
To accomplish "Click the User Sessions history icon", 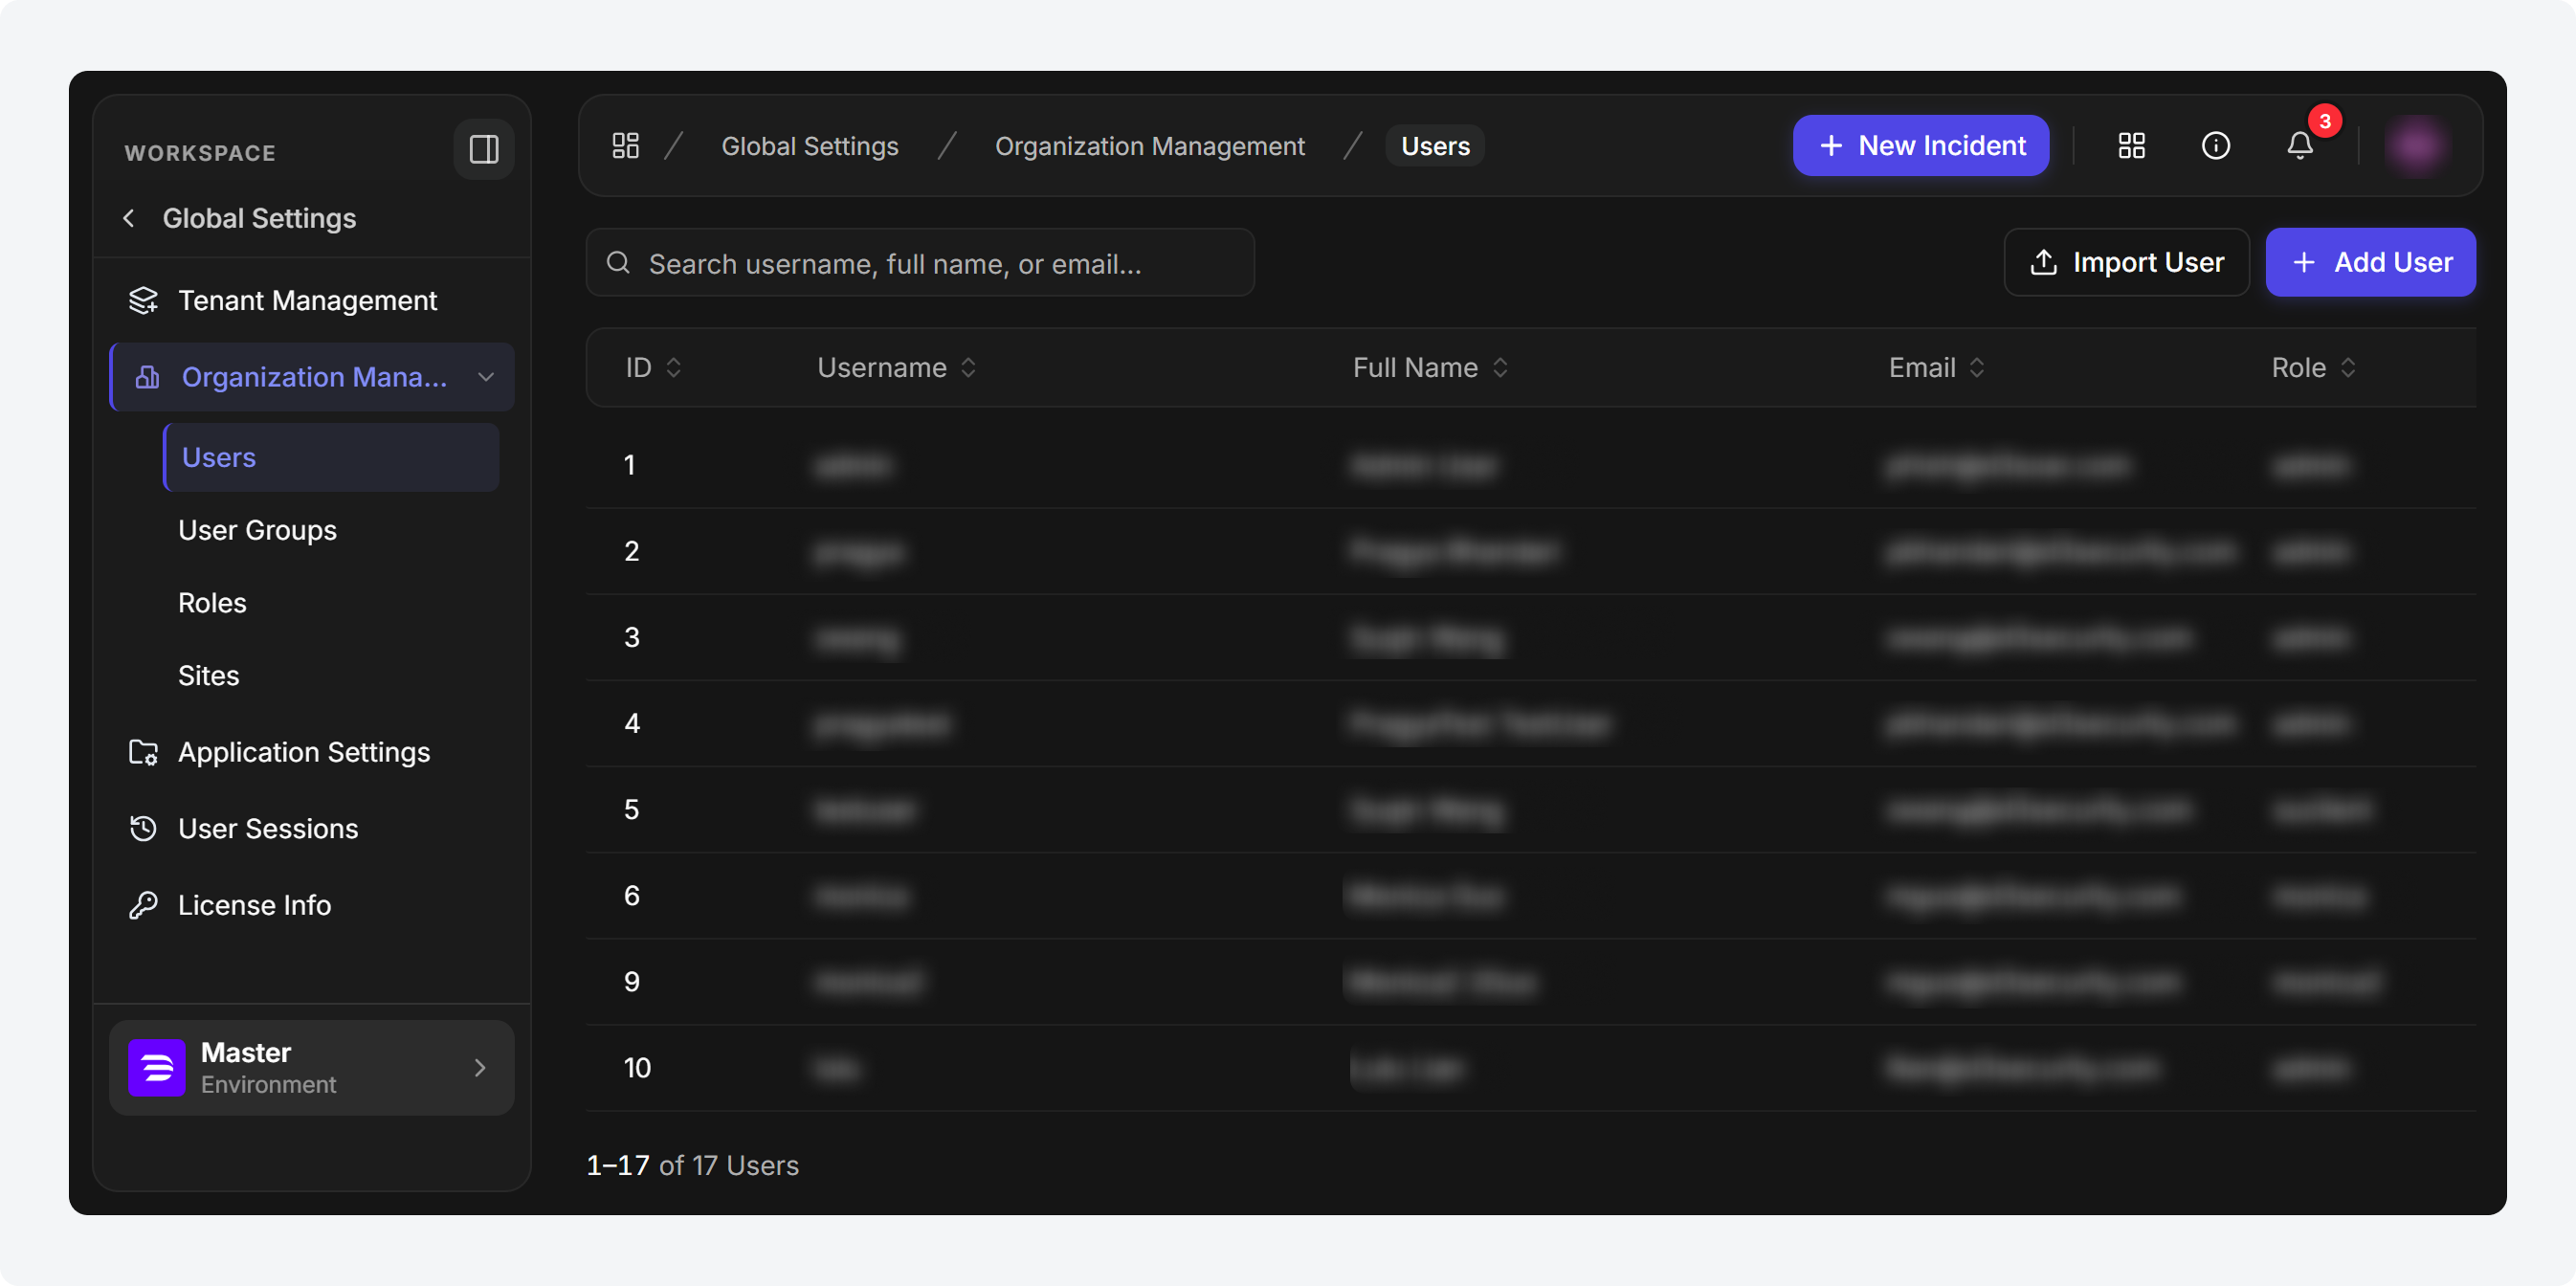I will 144,828.
